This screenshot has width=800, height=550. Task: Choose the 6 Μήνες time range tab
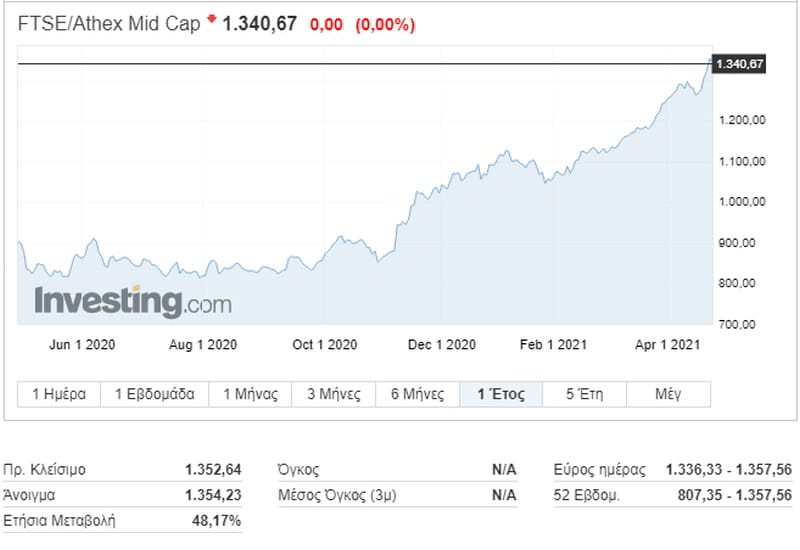coord(418,394)
